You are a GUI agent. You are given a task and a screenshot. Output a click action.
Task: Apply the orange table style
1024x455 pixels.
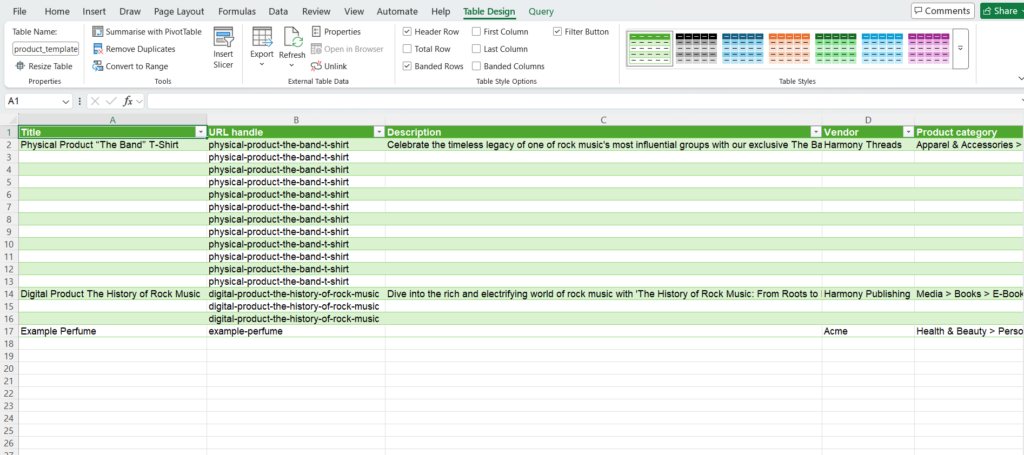tap(789, 48)
